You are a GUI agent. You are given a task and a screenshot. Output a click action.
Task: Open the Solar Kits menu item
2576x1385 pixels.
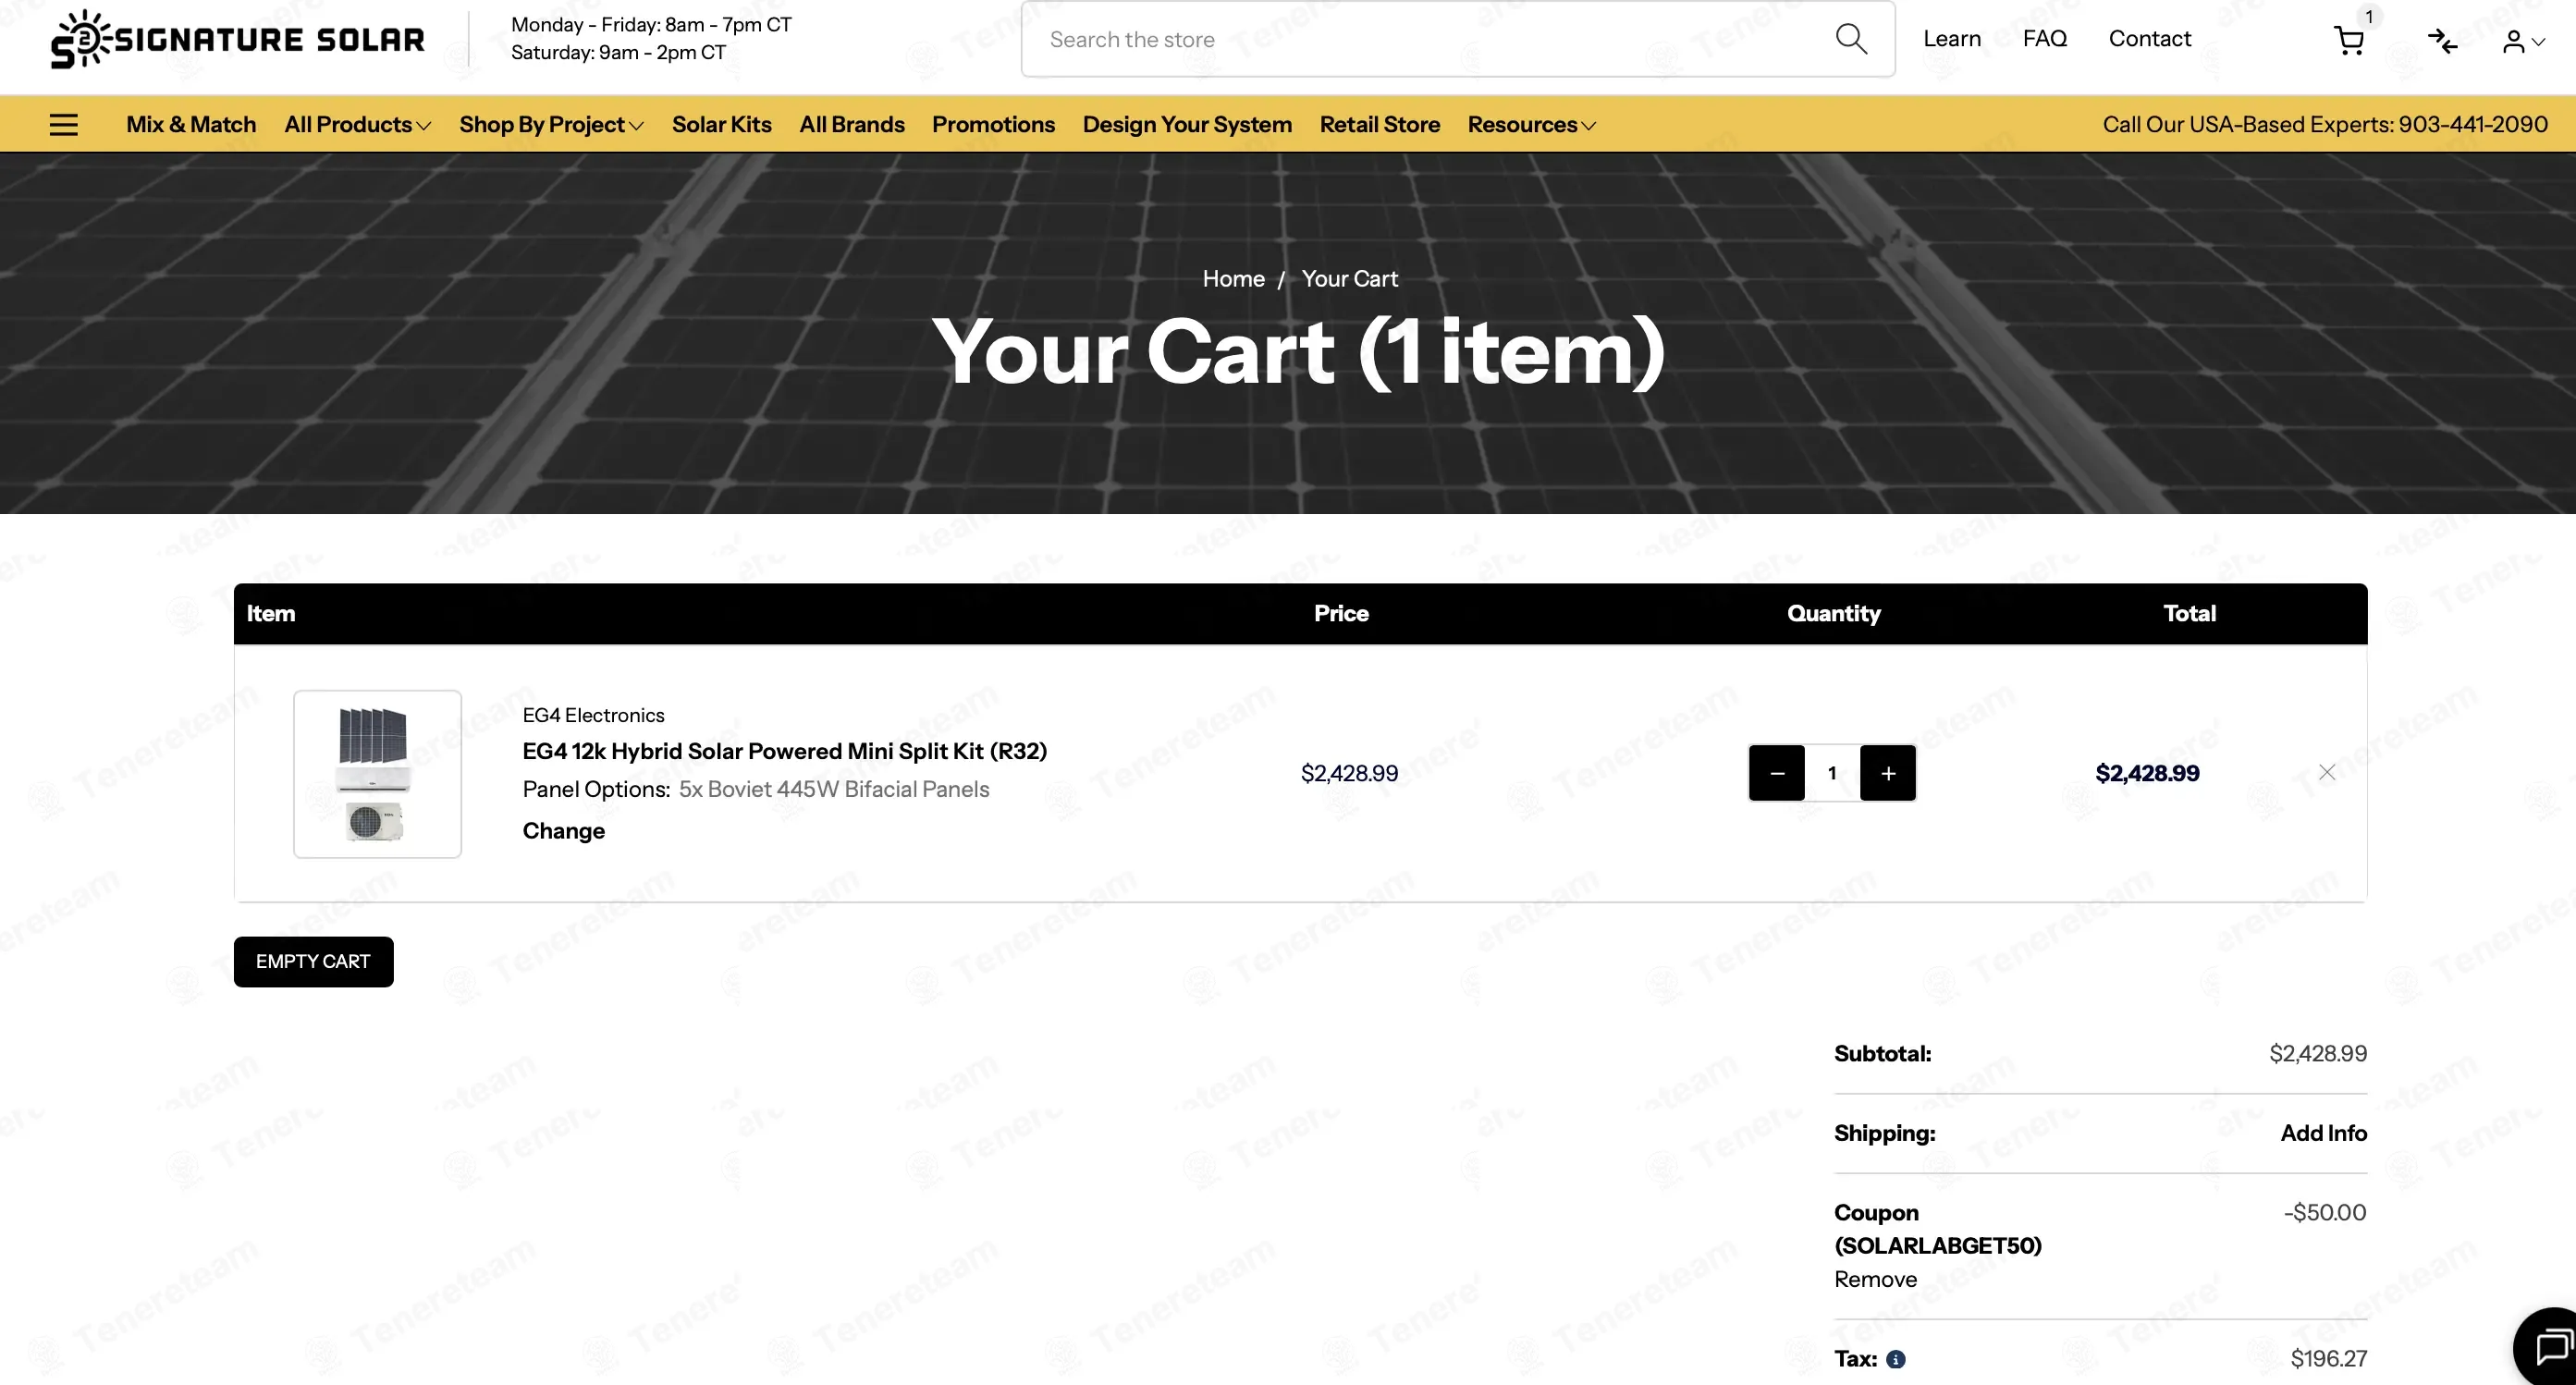pos(721,125)
